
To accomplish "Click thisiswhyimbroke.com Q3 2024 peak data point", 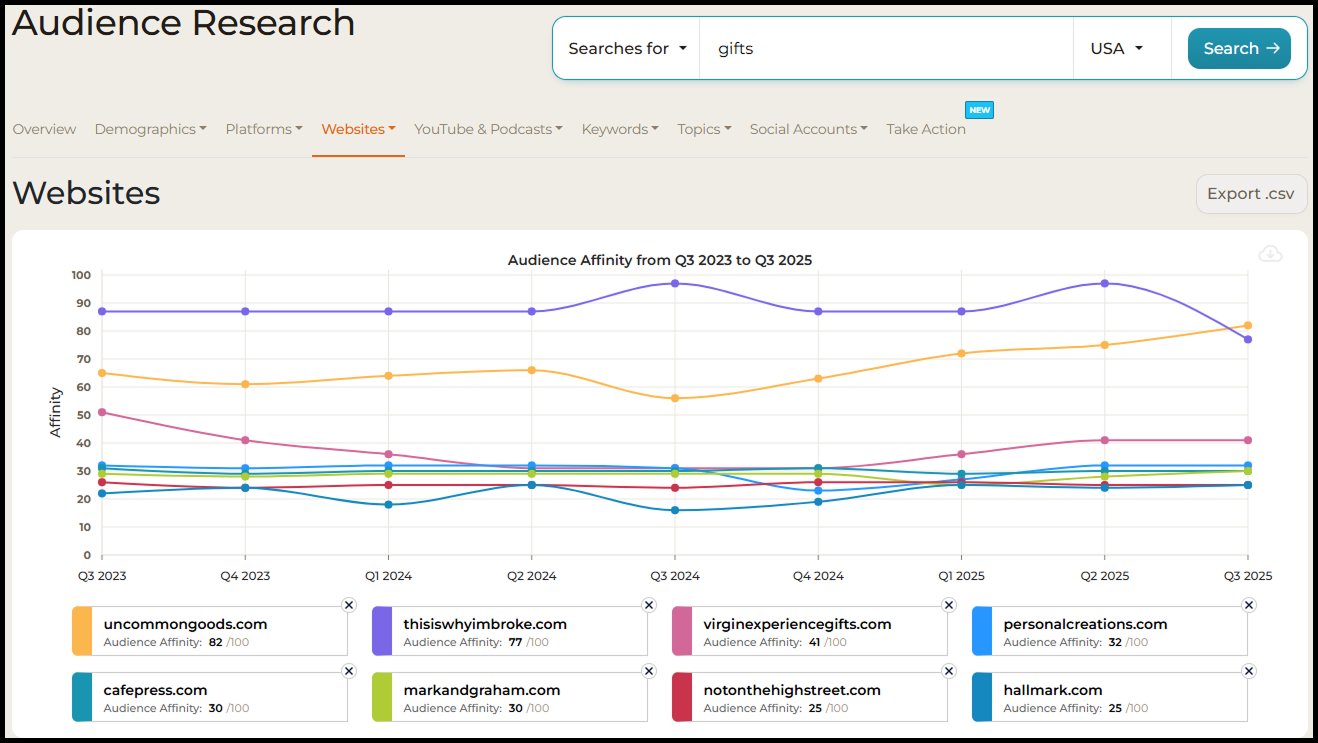I will [675, 283].
